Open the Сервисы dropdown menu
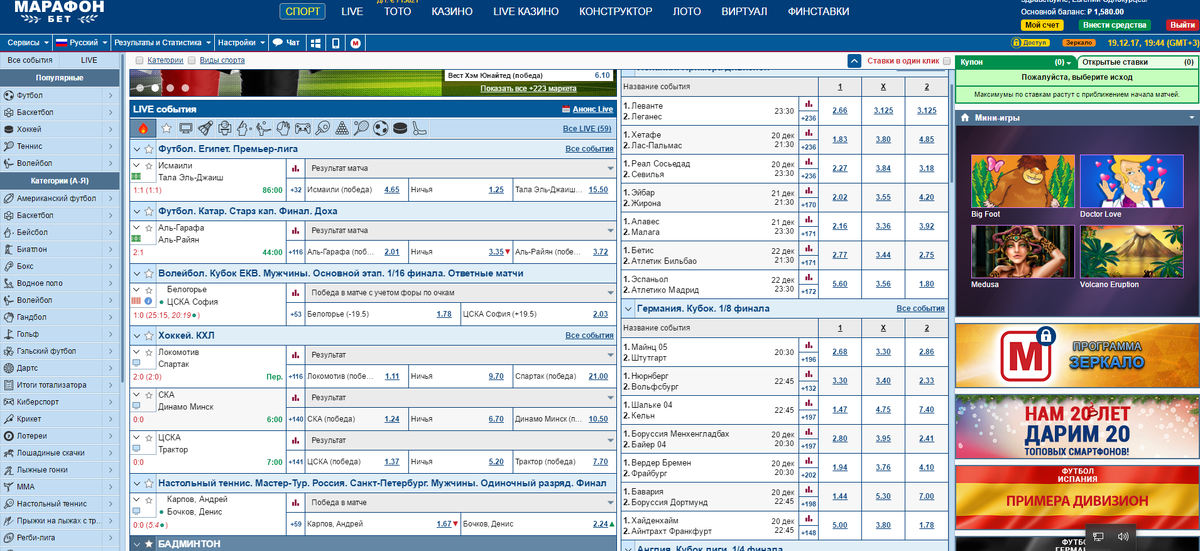This screenshot has width=1200, height=551. pyautogui.click(x=26, y=43)
